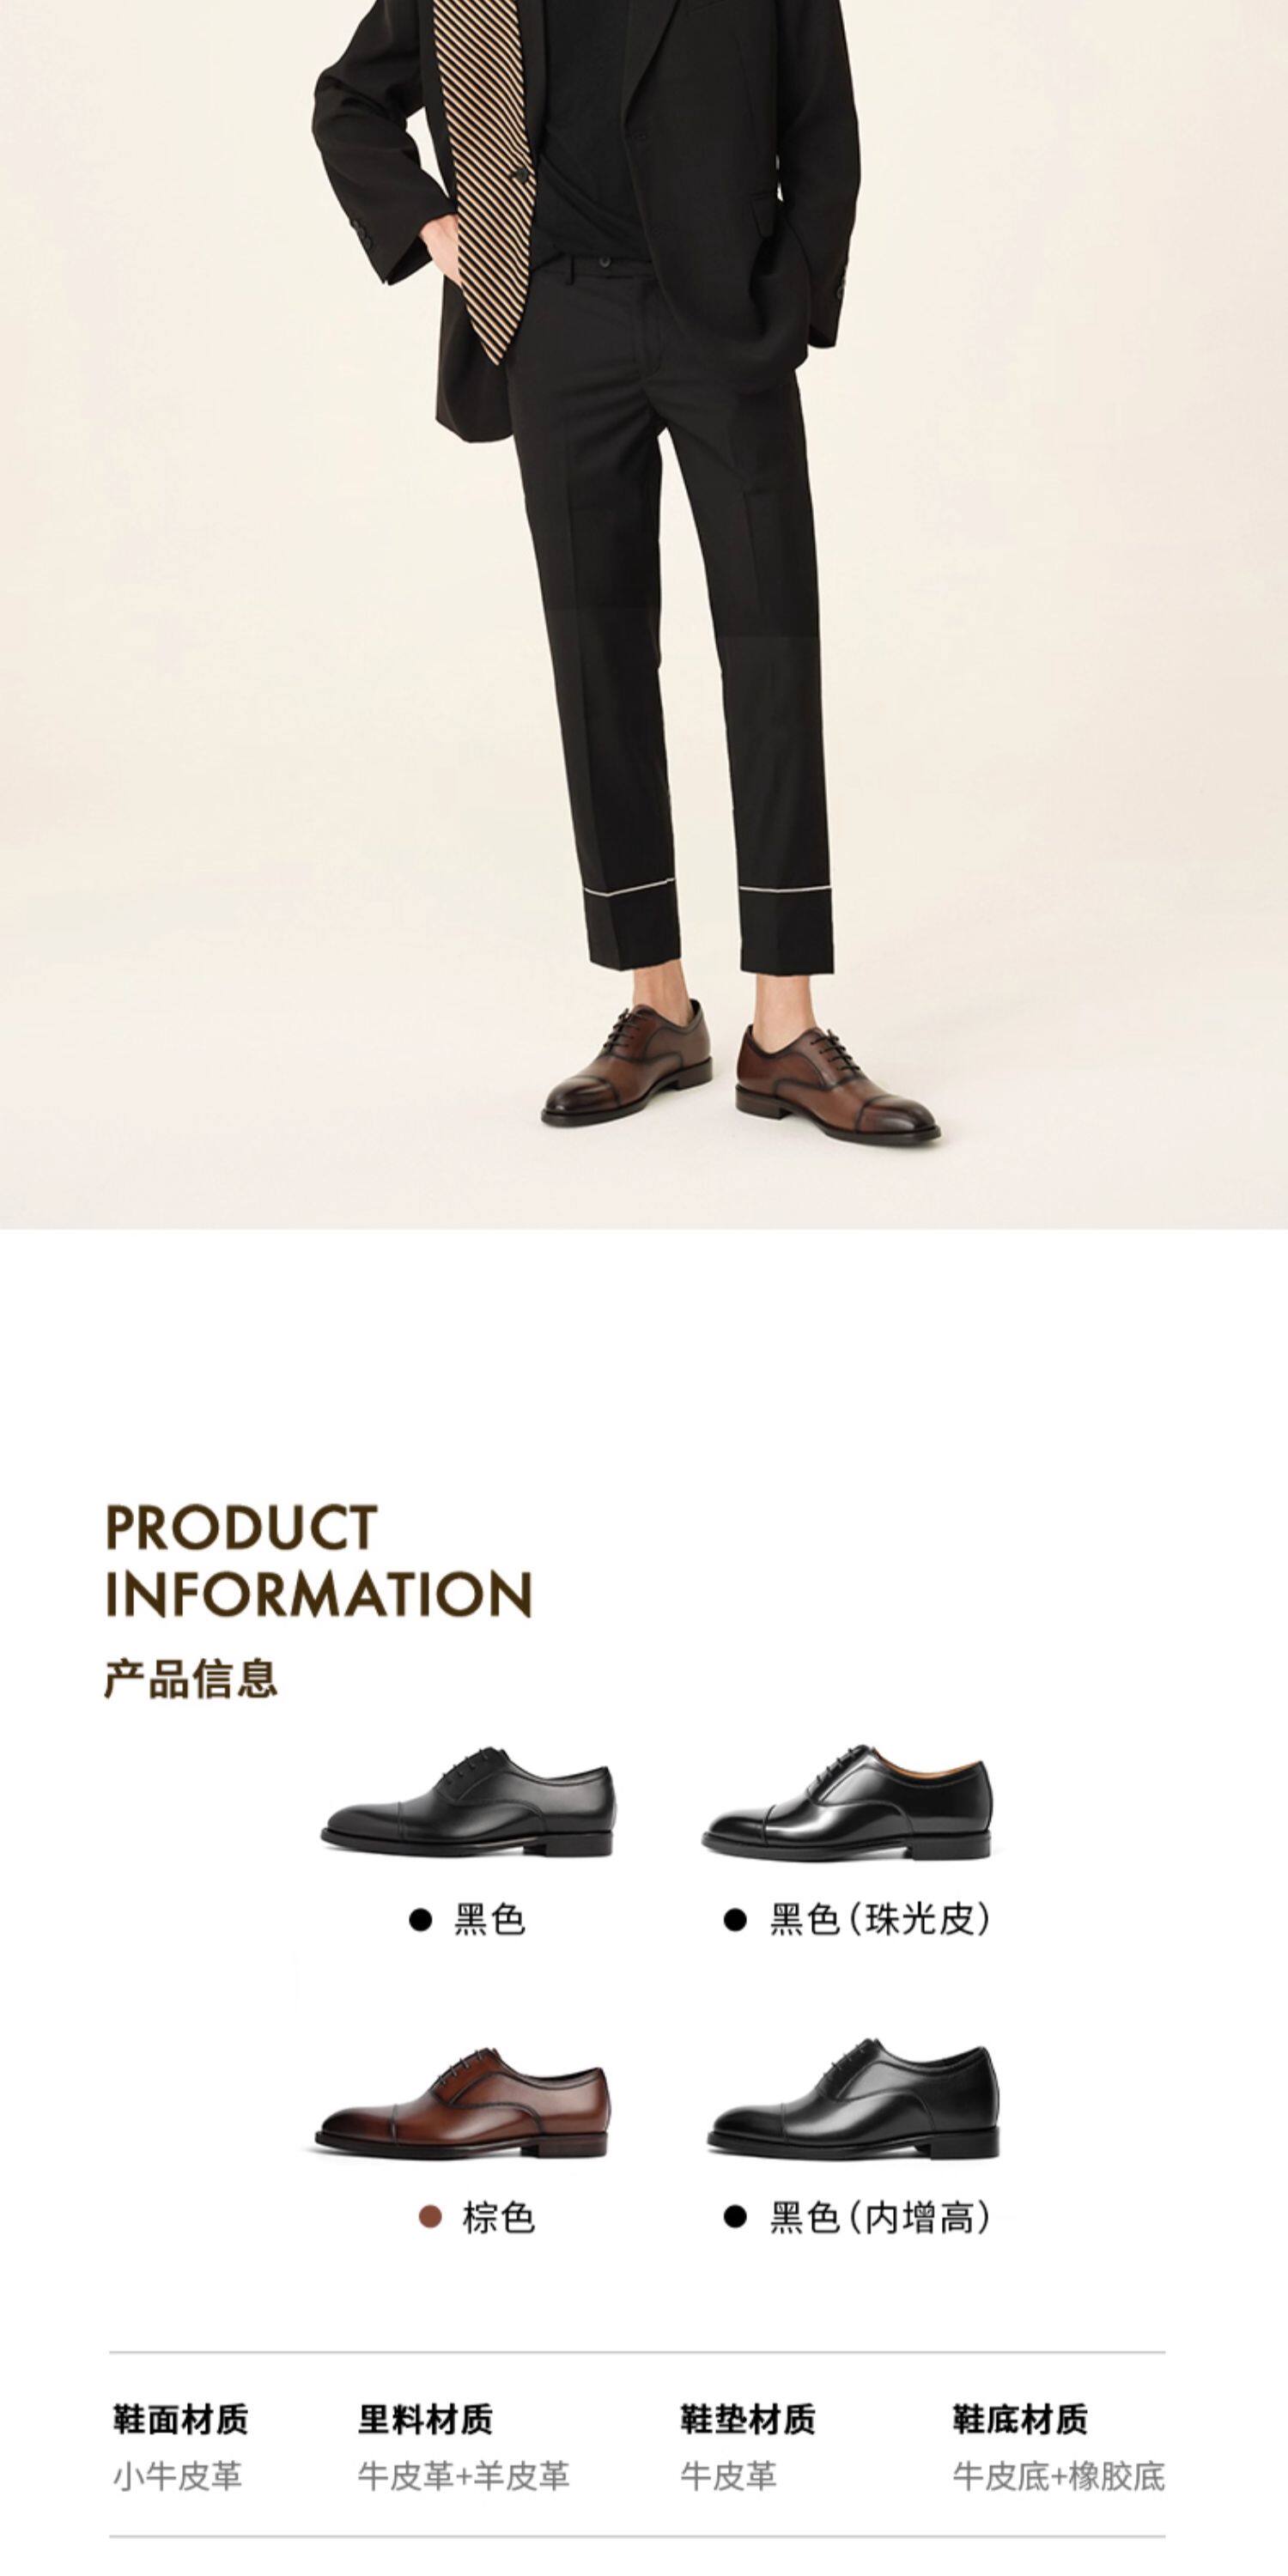Click the 里料材质 column header
Viewport: 1288px width, 2576px height.
click(426, 2420)
